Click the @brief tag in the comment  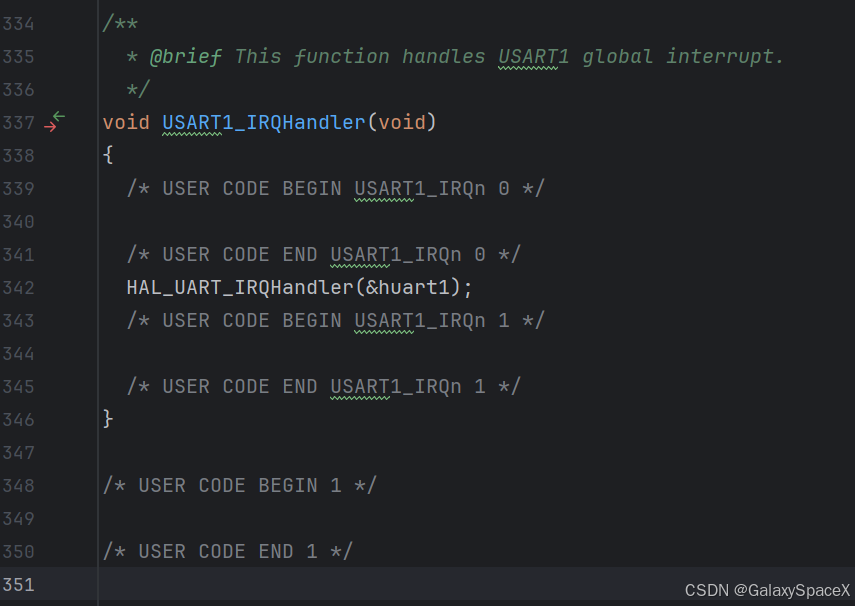point(186,57)
